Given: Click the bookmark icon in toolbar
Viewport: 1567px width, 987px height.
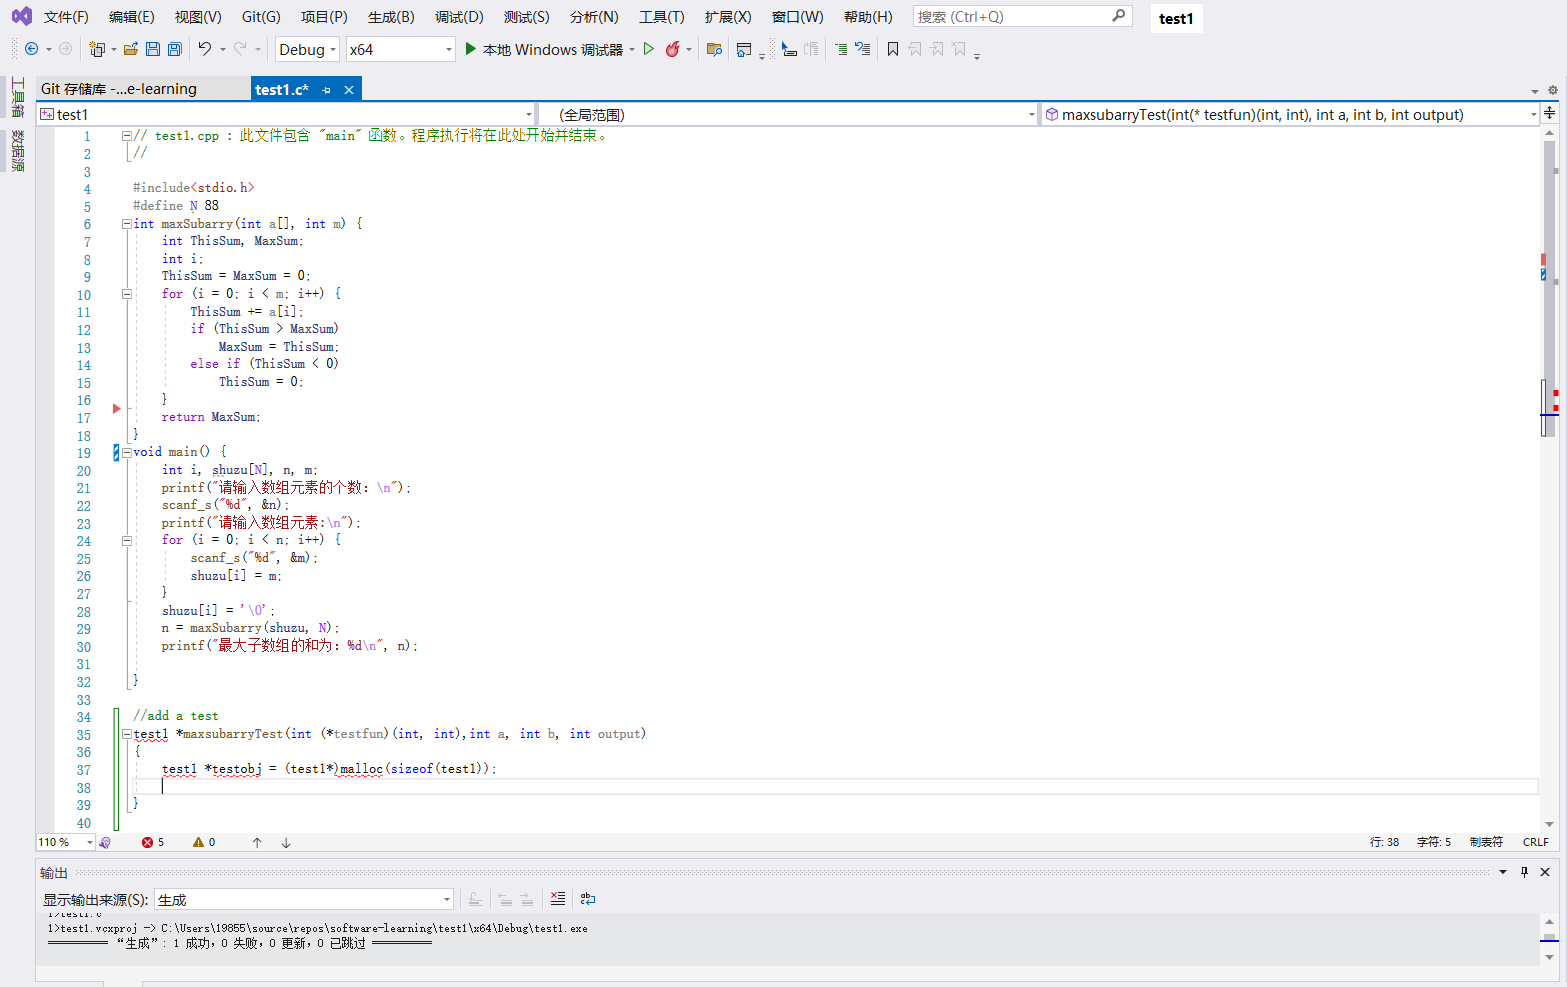Looking at the screenshot, I should [x=893, y=49].
